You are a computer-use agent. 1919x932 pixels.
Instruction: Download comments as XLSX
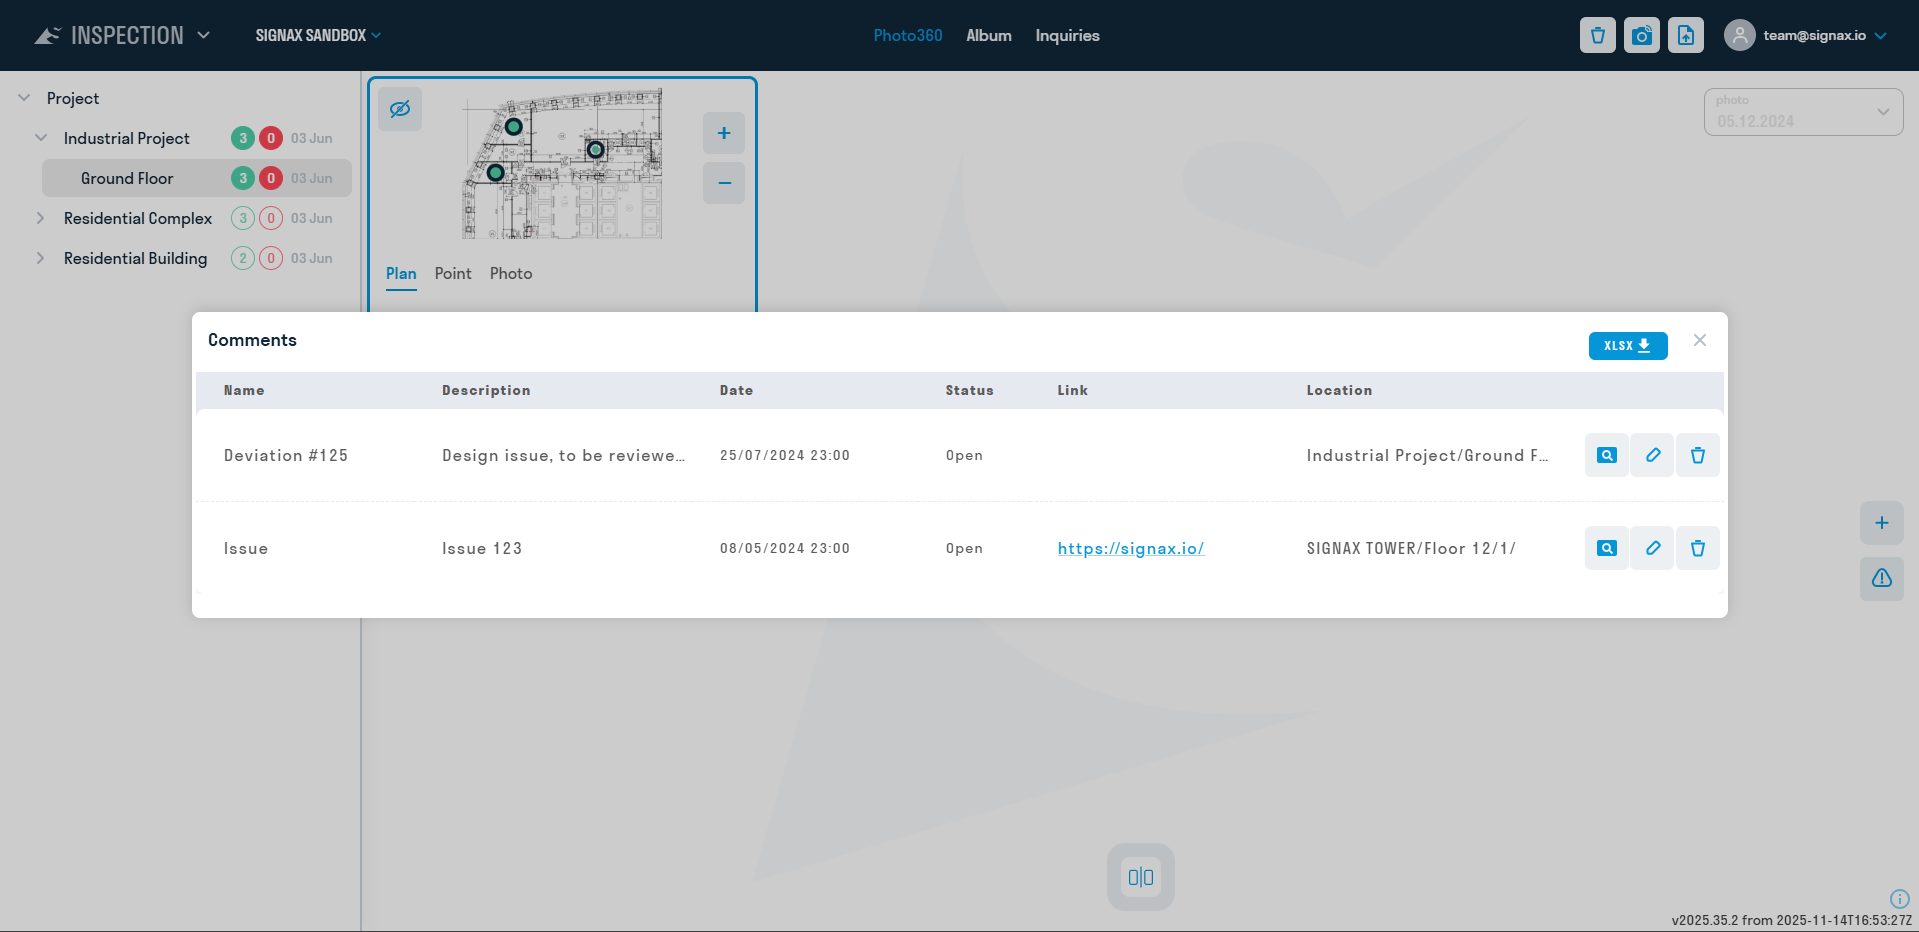pos(1627,346)
